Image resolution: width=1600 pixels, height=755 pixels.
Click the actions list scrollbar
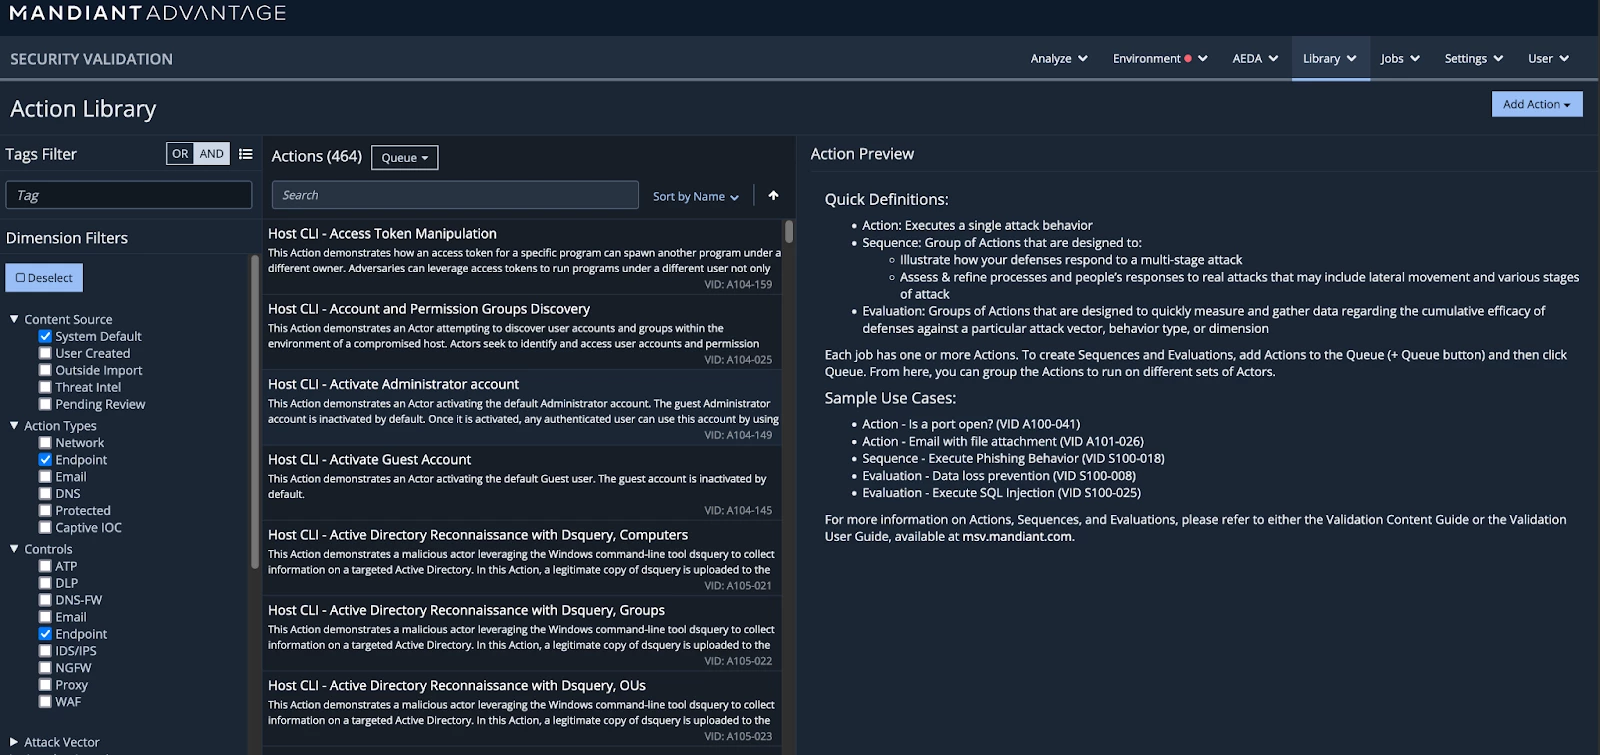coord(789,232)
